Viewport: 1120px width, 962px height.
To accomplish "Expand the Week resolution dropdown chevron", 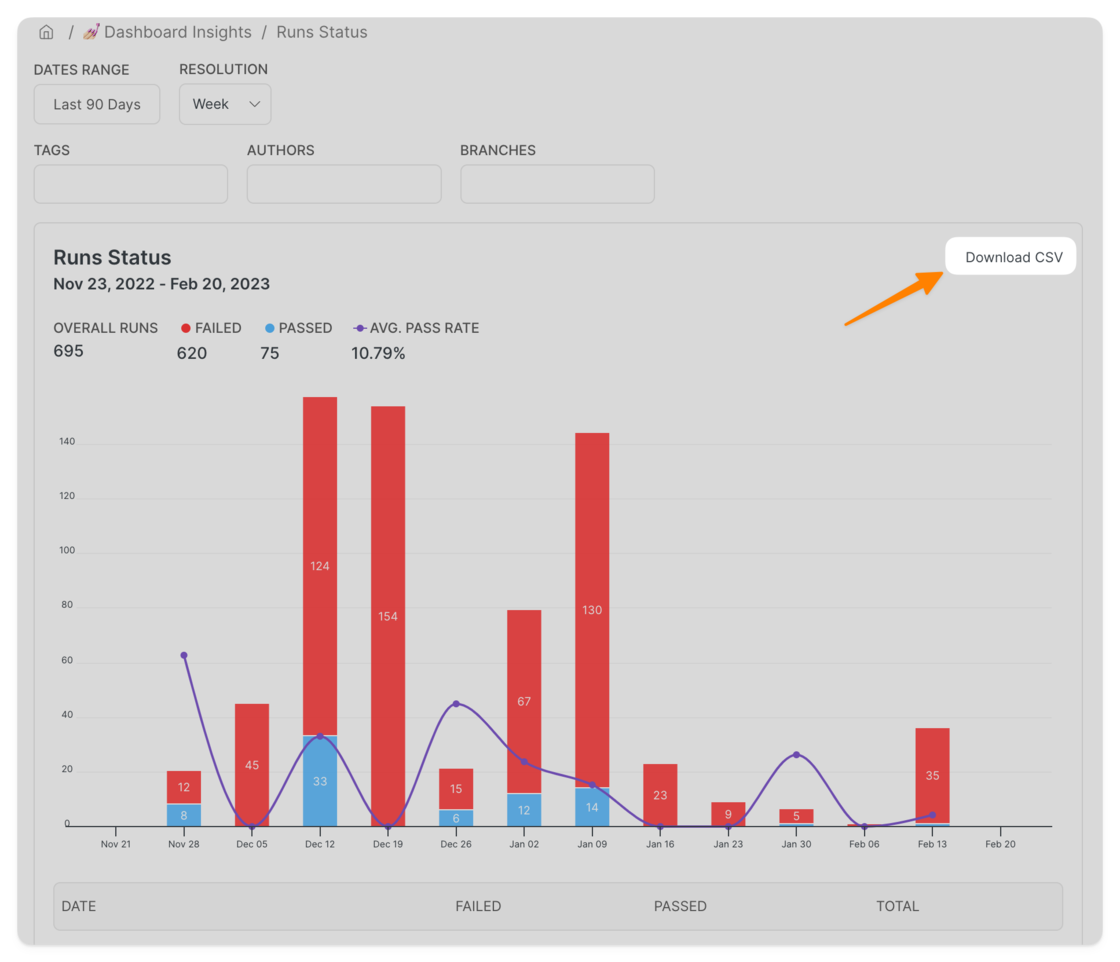I will coord(254,104).
